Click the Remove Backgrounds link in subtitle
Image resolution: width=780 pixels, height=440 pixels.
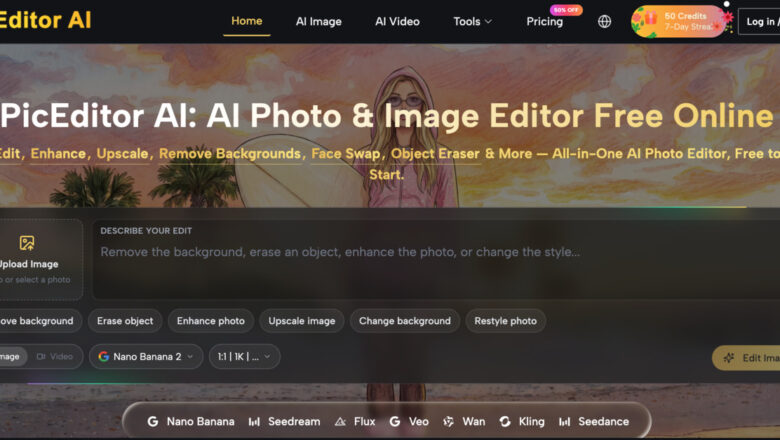click(x=230, y=154)
